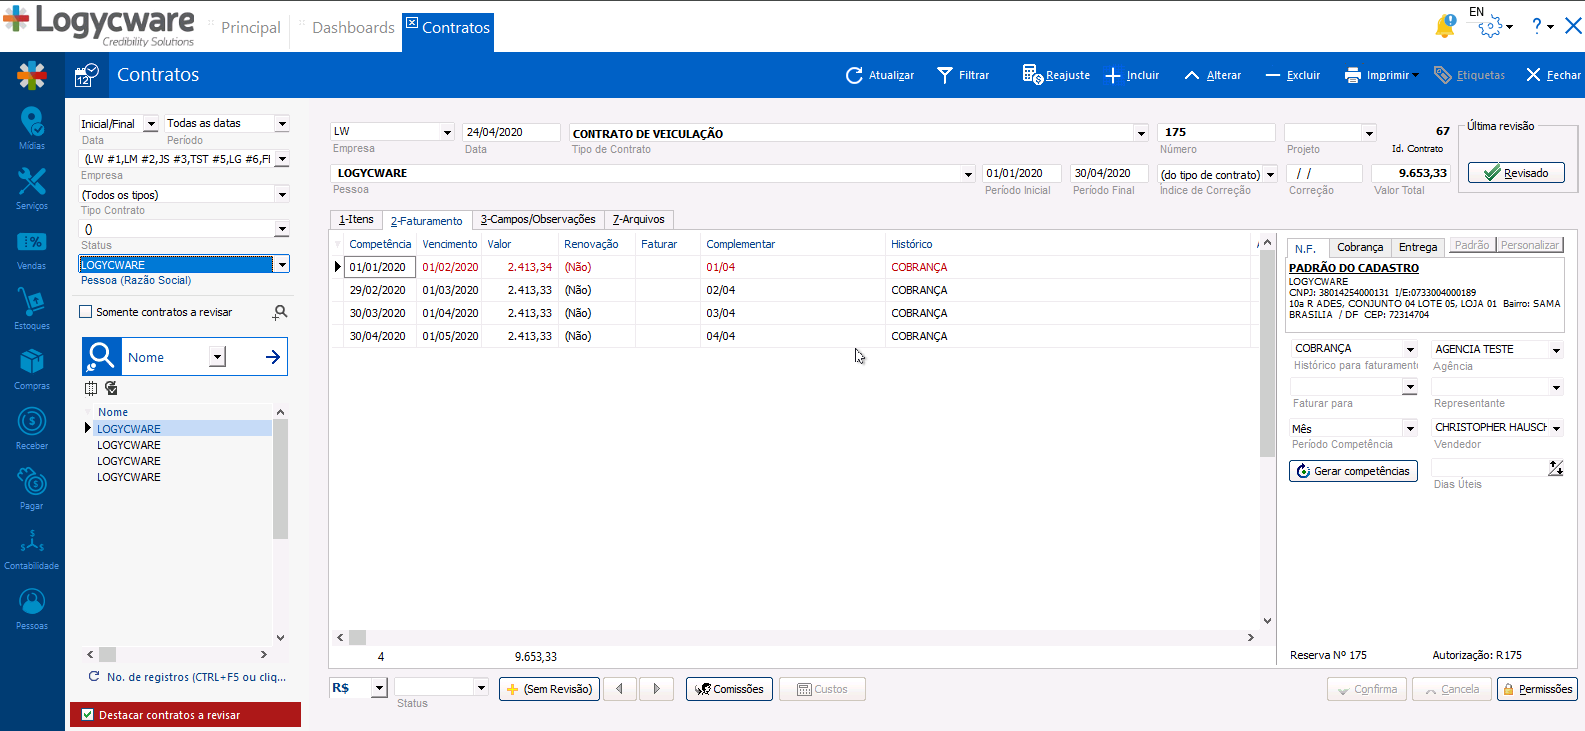Click the No. de registros link
Viewport: 1585px width, 731px height.
point(196,677)
